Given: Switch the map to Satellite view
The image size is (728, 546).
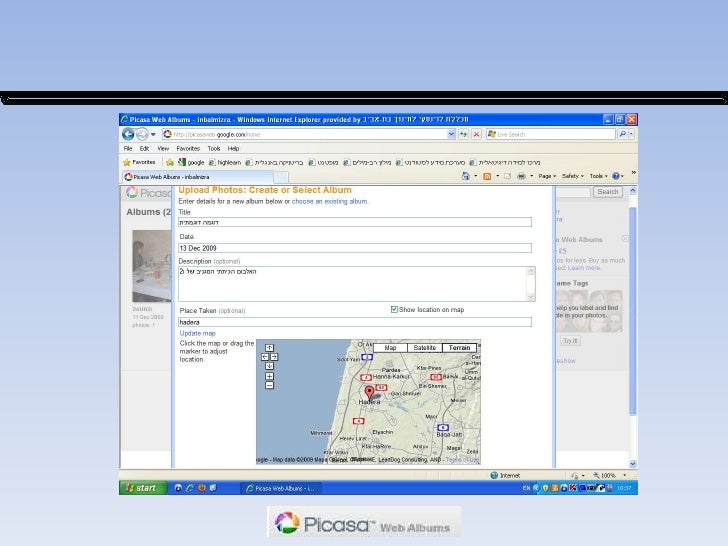Looking at the screenshot, I should pyautogui.click(x=425, y=348).
